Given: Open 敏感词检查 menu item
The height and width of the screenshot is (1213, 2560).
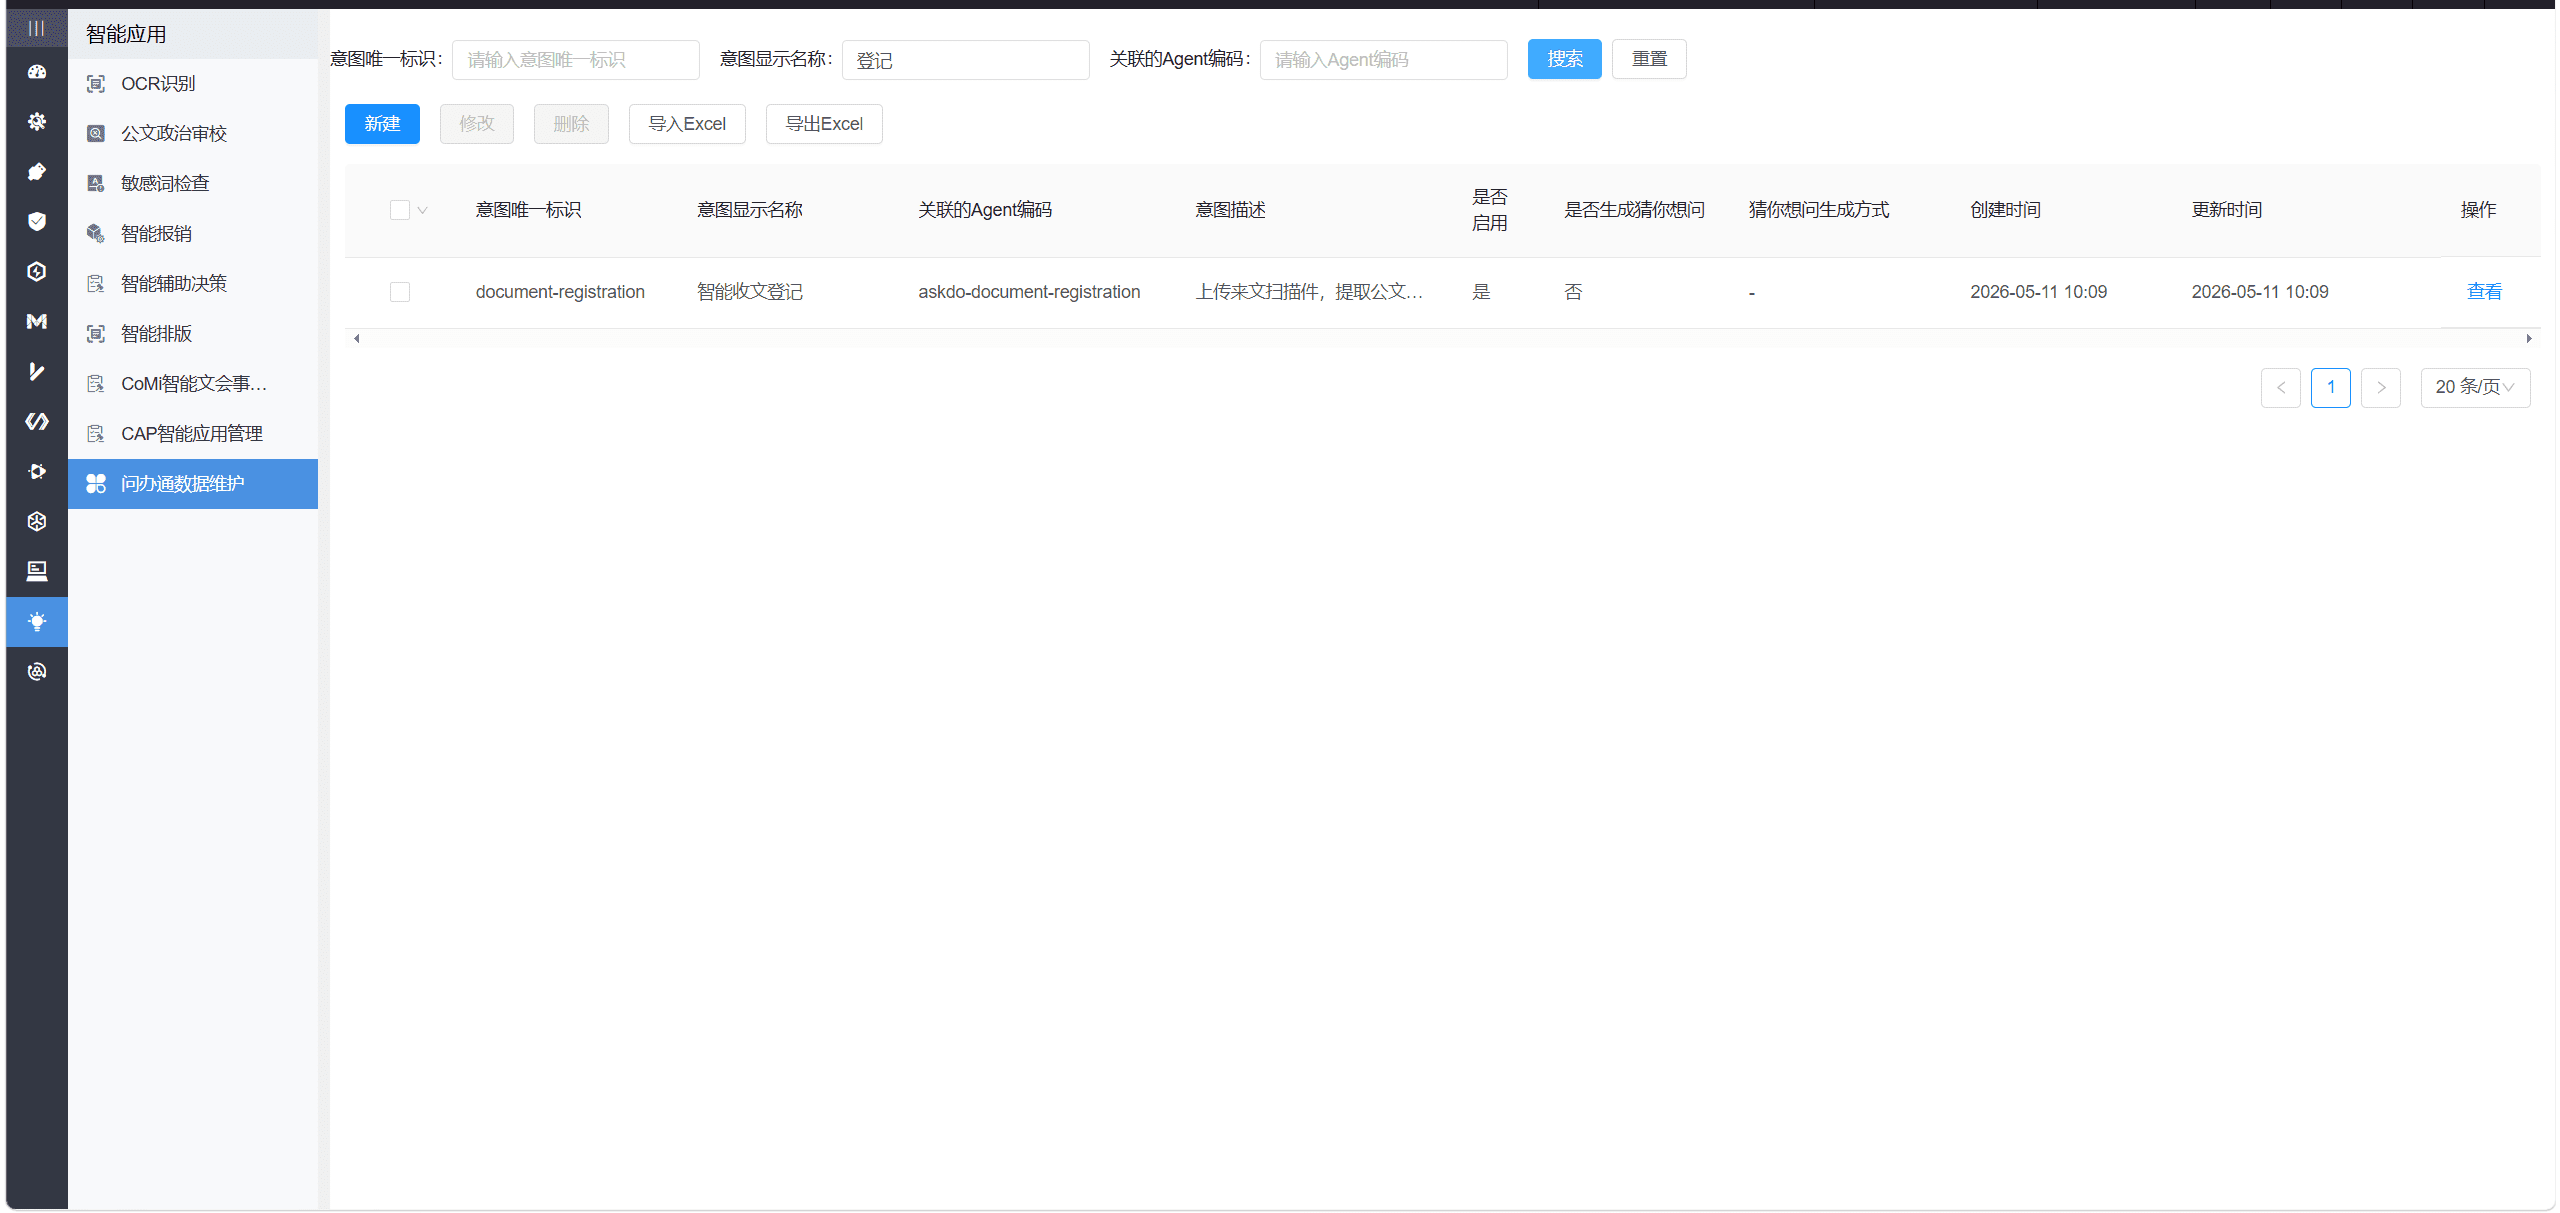Looking at the screenshot, I should [193, 184].
